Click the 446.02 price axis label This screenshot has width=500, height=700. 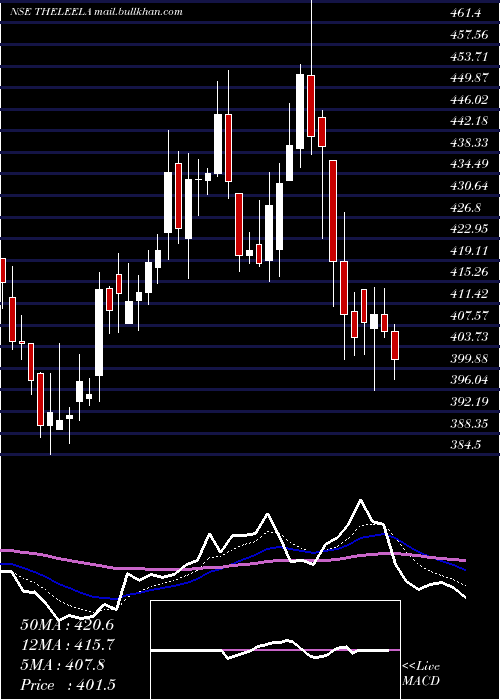pos(469,100)
